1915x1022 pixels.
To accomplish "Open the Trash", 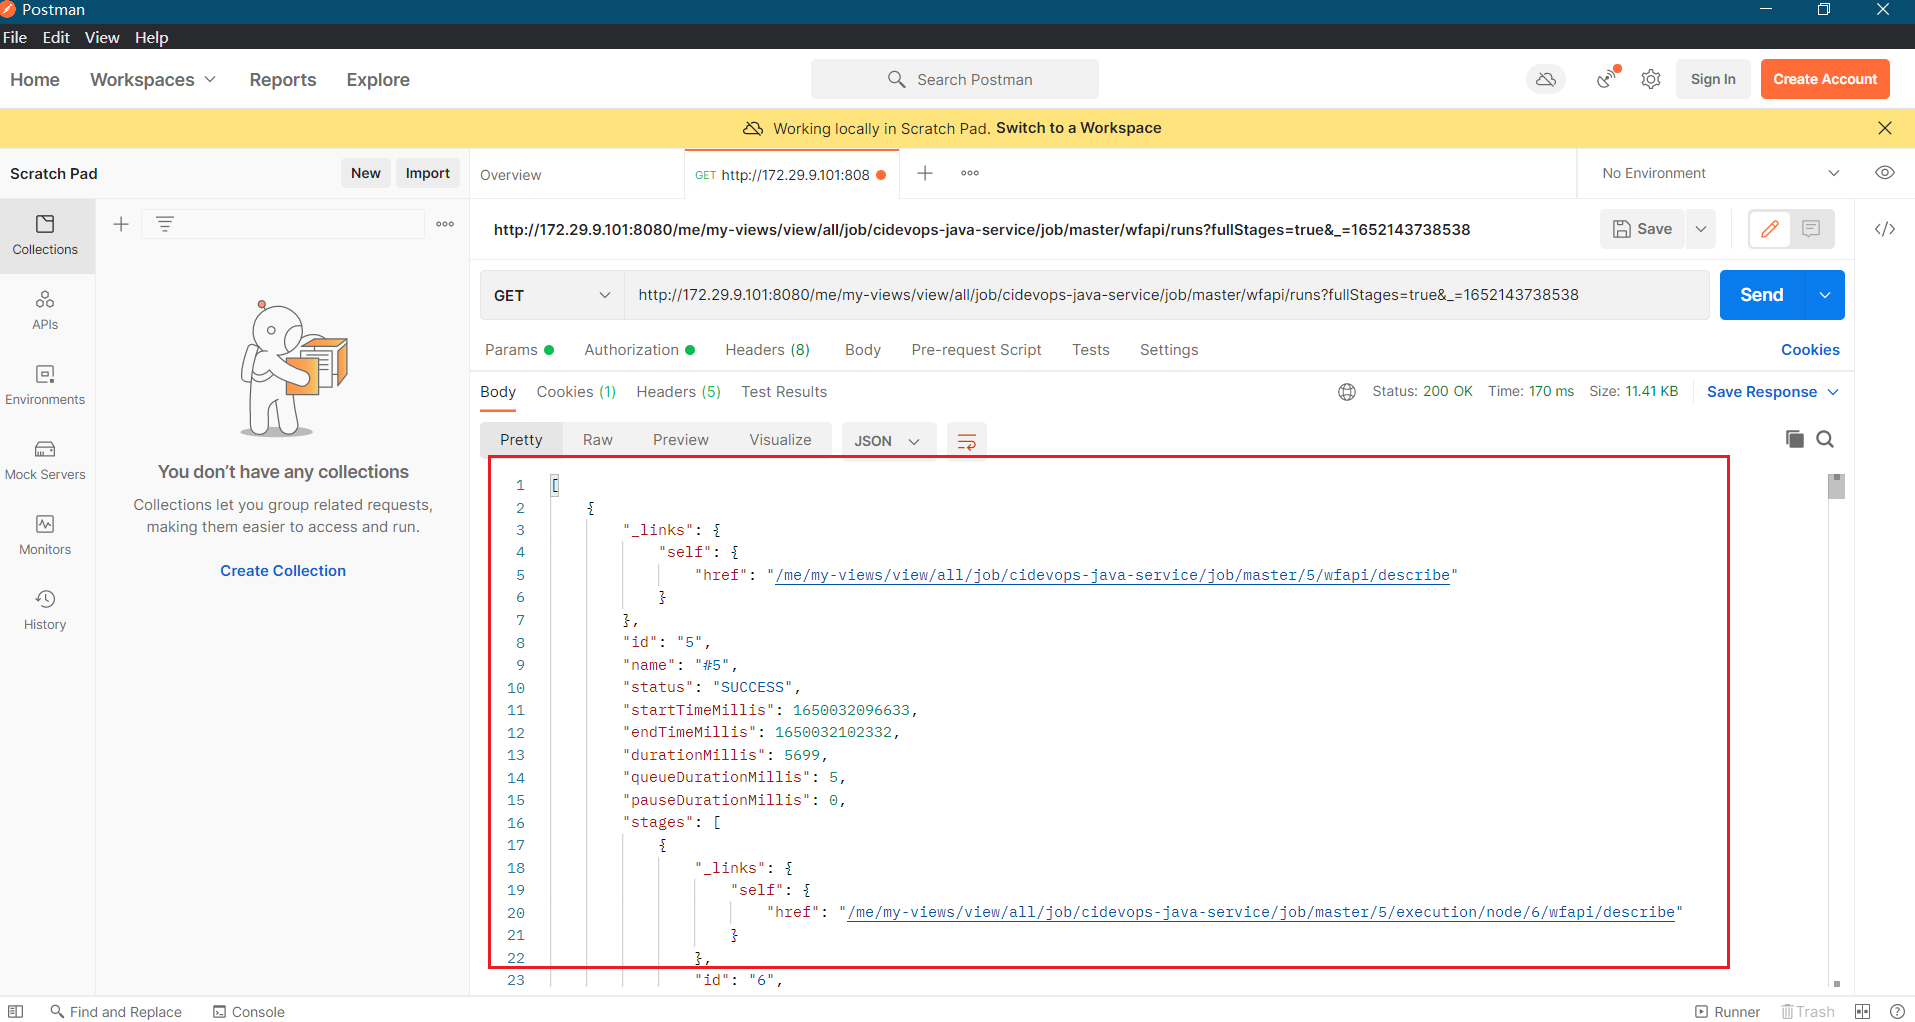I will tap(1807, 1012).
